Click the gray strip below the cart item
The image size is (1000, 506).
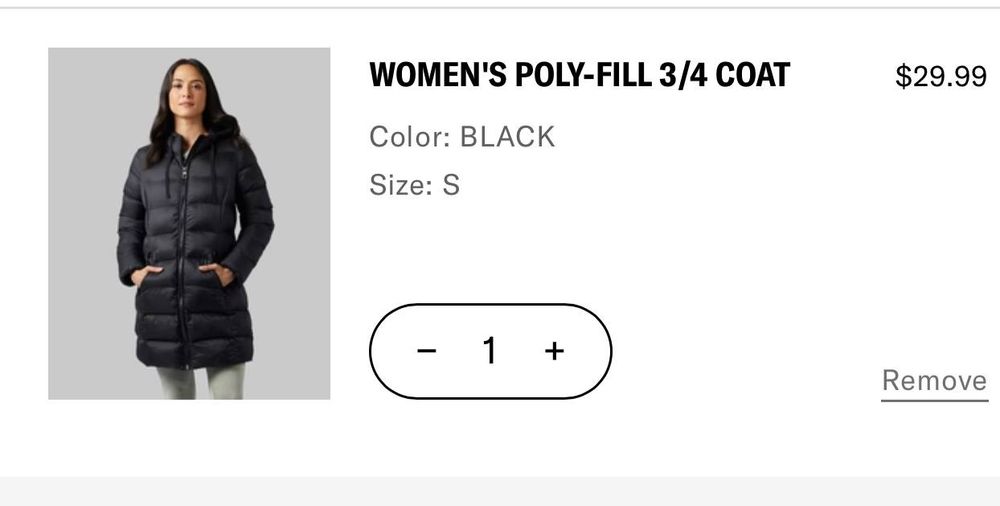500,491
